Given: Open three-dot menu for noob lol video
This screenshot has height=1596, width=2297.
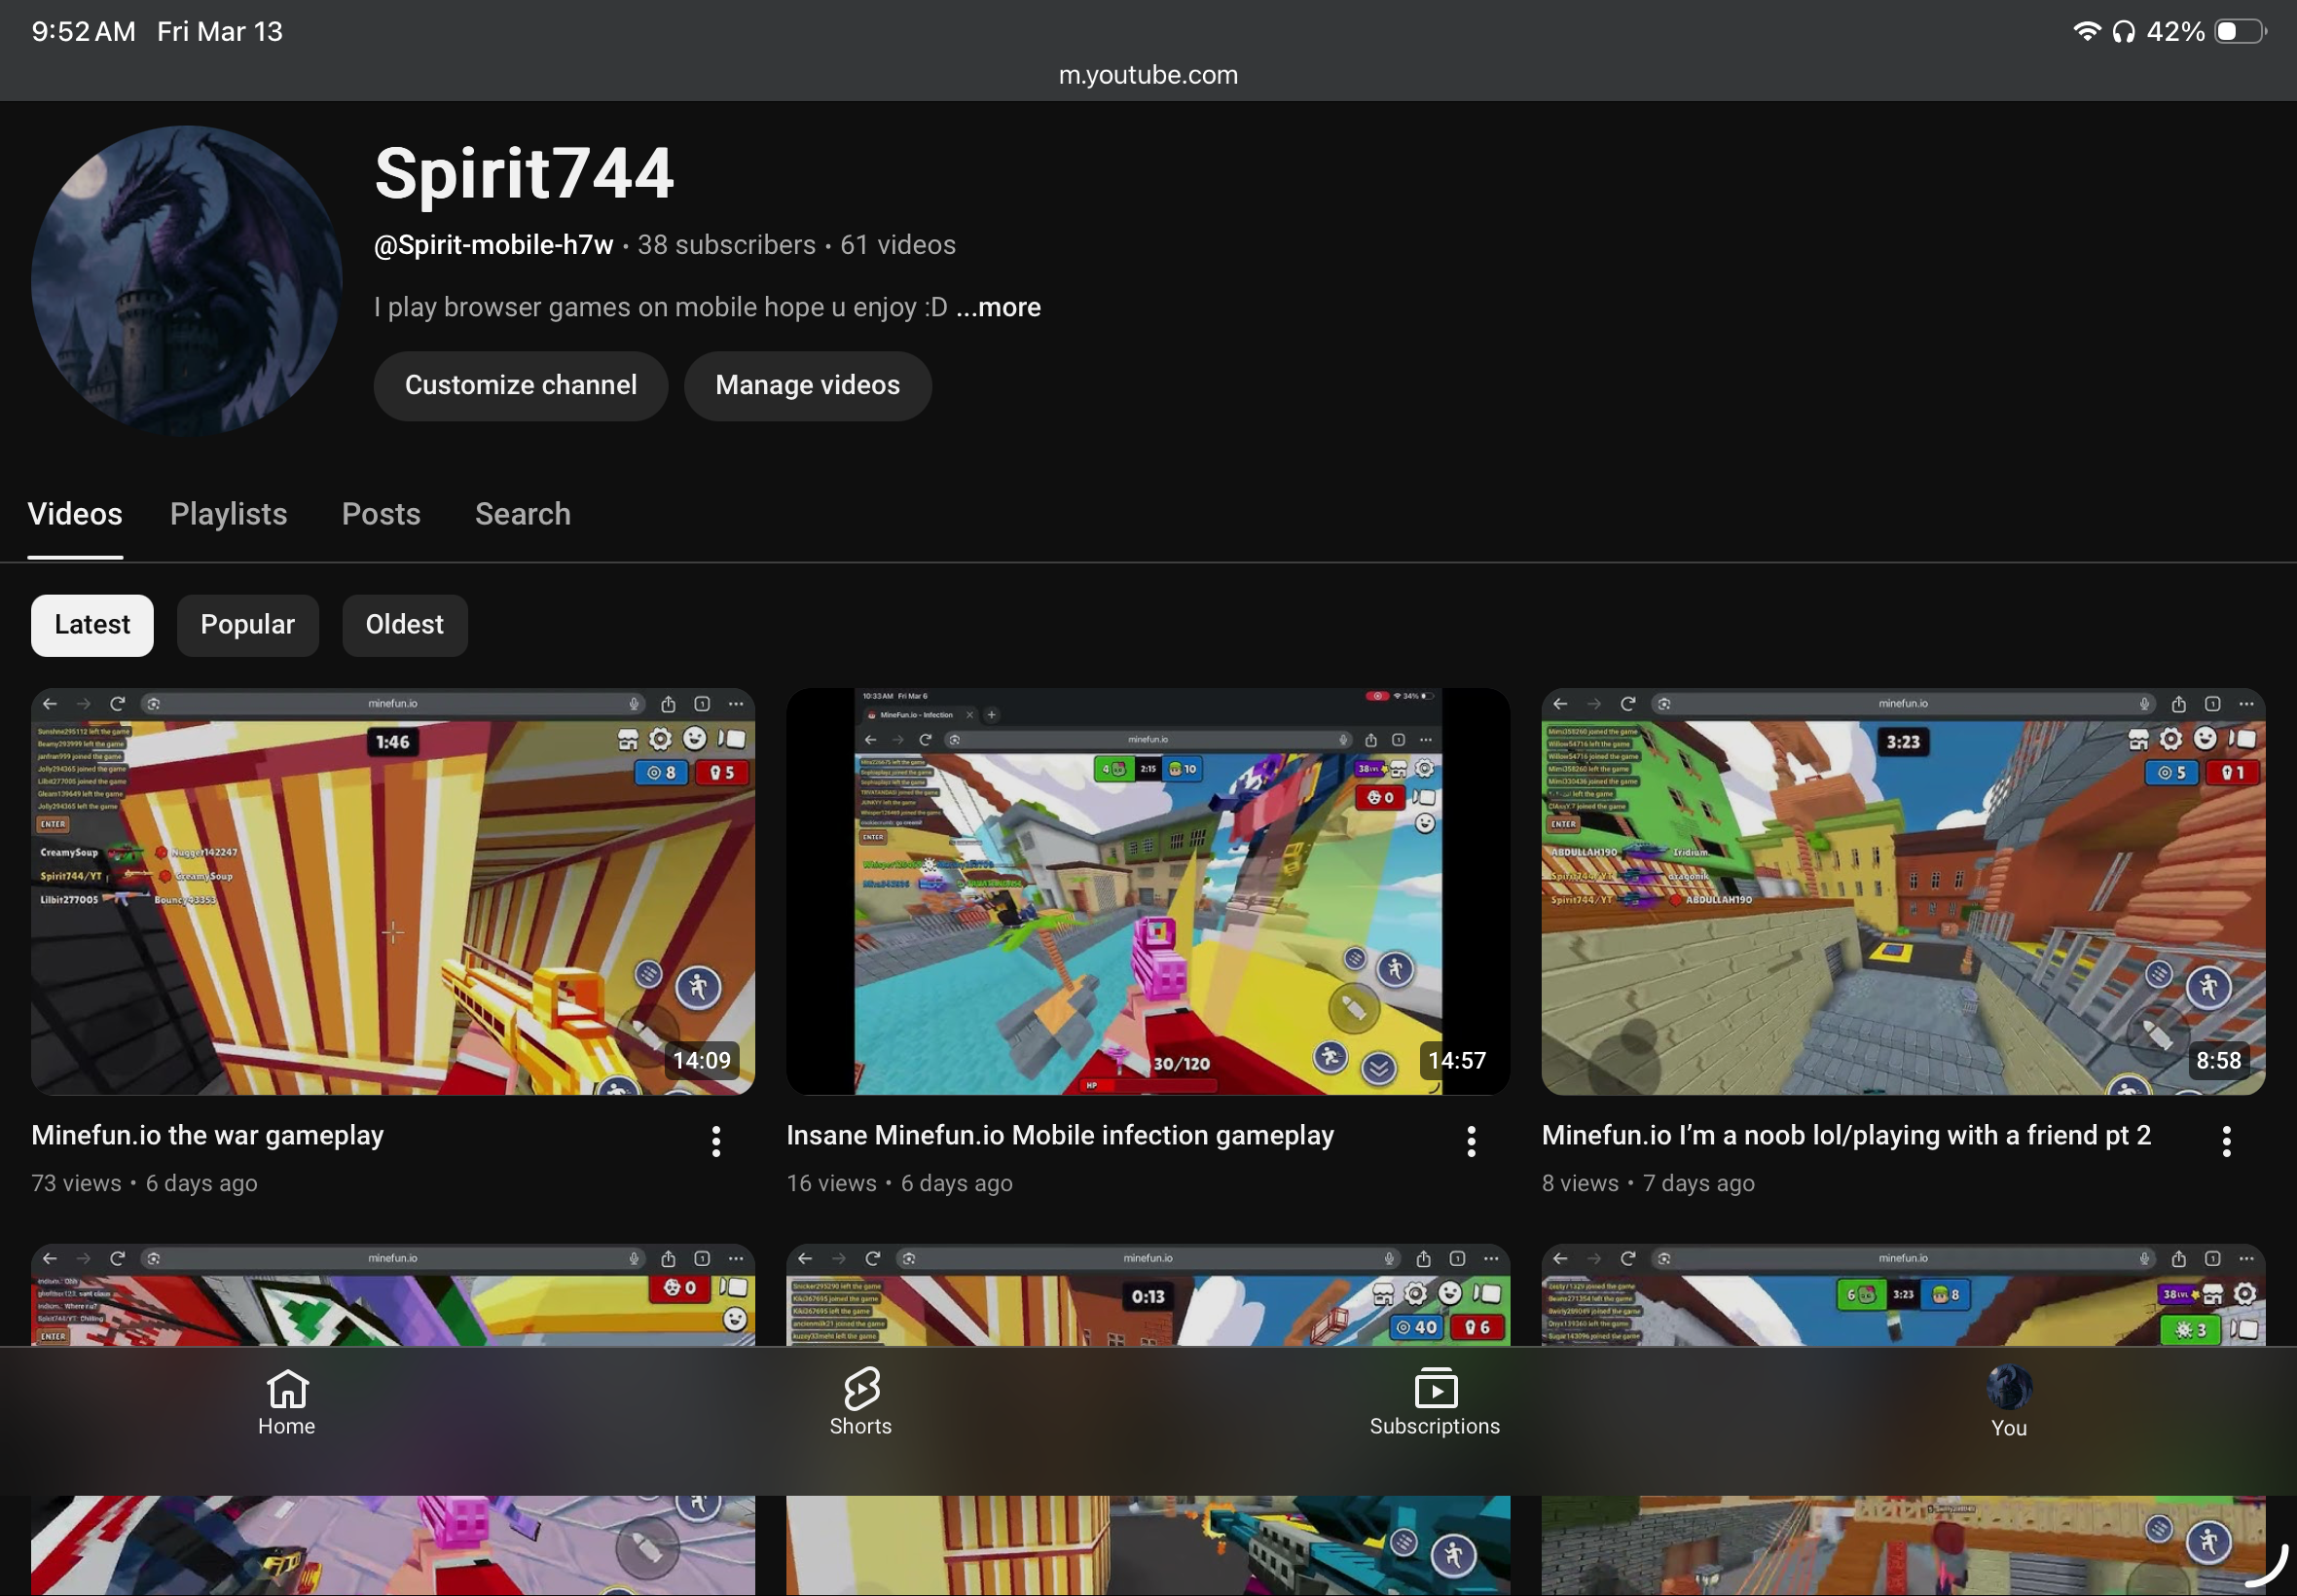Looking at the screenshot, I should pyautogui.click(x=2226, y=1141).
